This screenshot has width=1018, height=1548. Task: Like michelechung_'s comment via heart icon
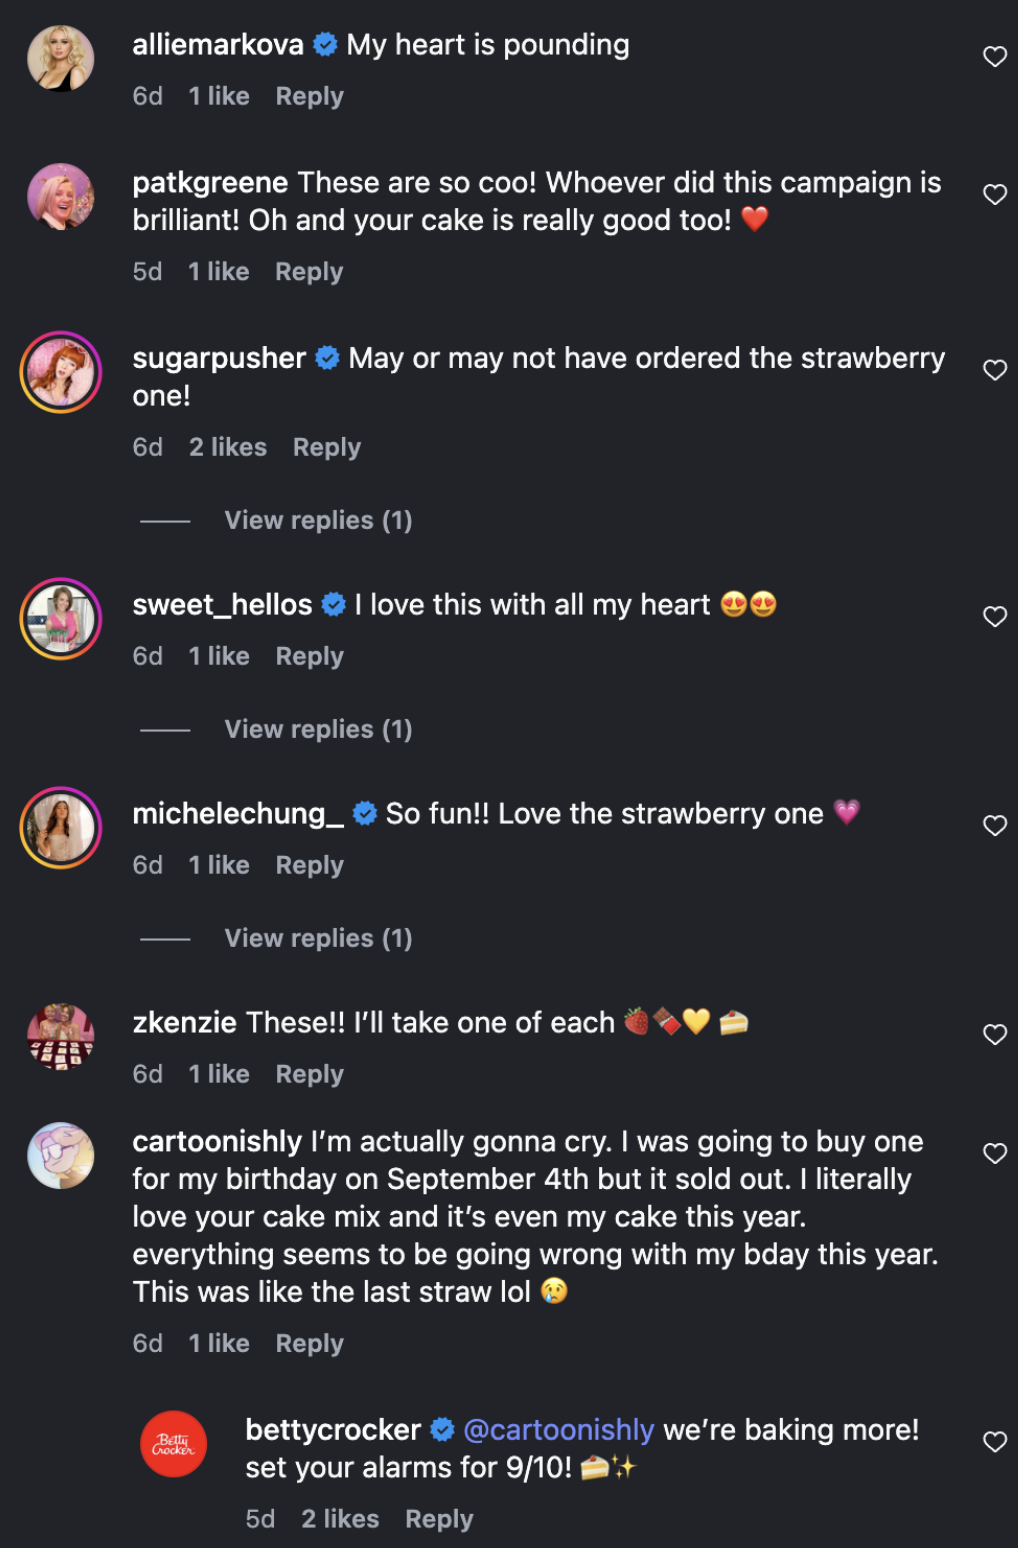coord(994,826)
